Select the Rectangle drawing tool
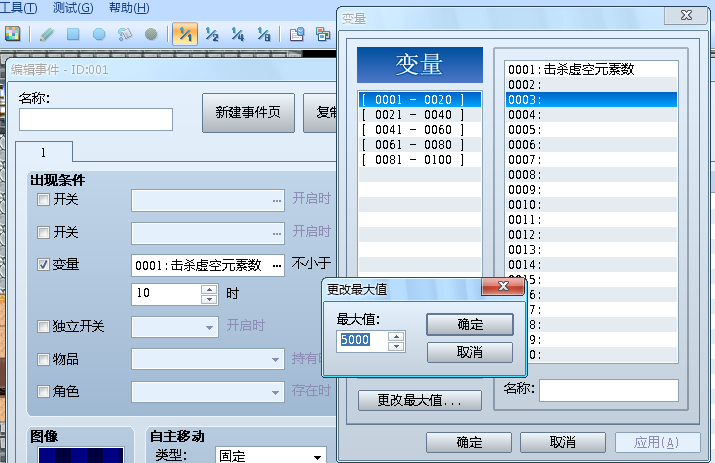Screen dimensions: 715x463 (x=73, y=34)
